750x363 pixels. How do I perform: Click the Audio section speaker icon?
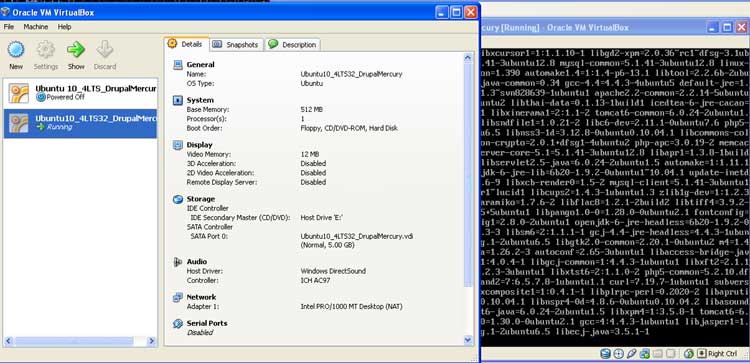click(178, 262)
